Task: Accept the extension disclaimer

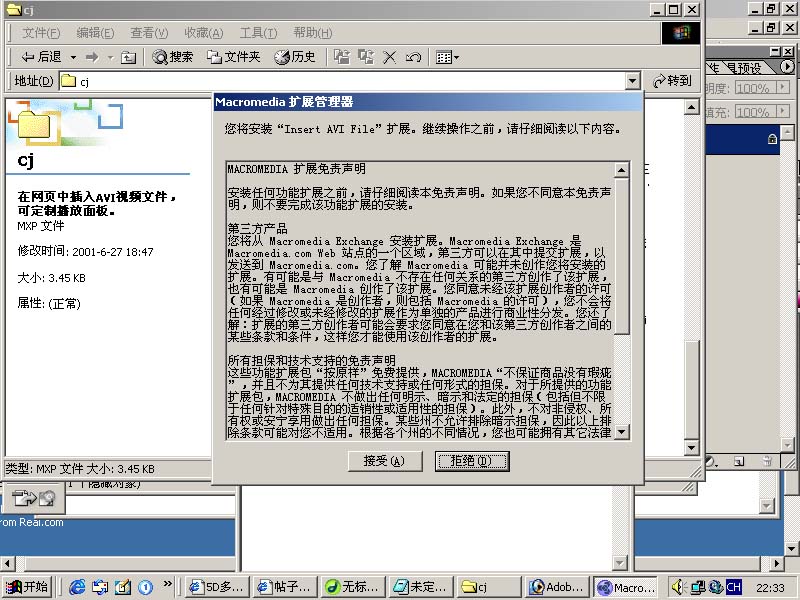Action: pos(385,461)
